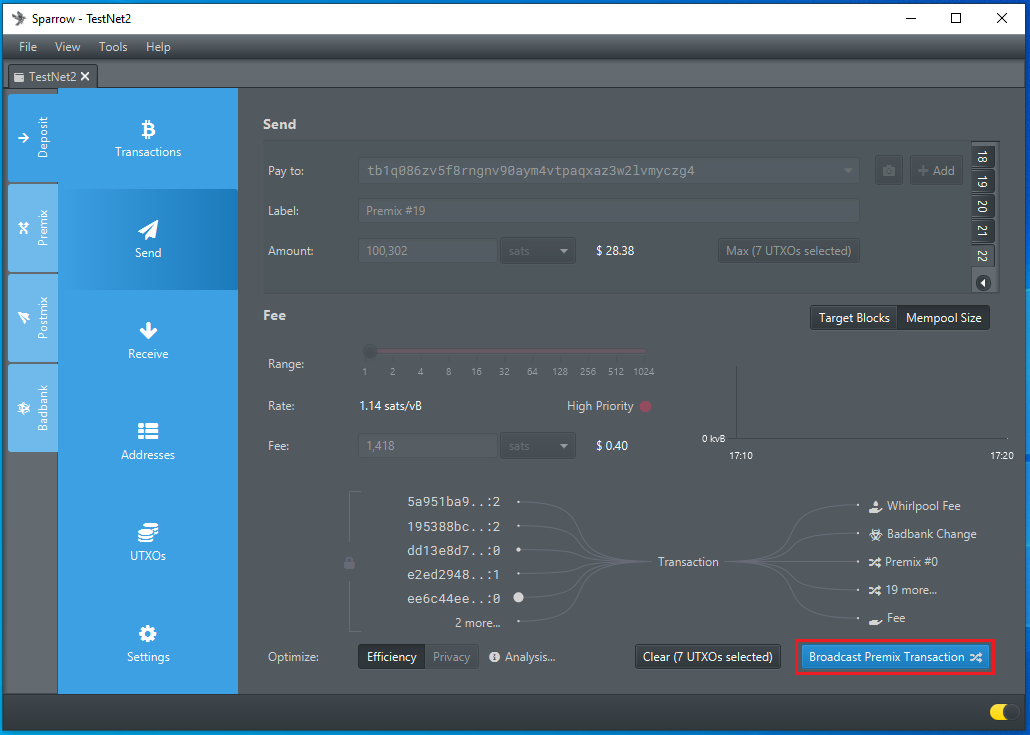Click Broadcast Premix Transaction button
The image size is (1030, 735).
(895, 657)
